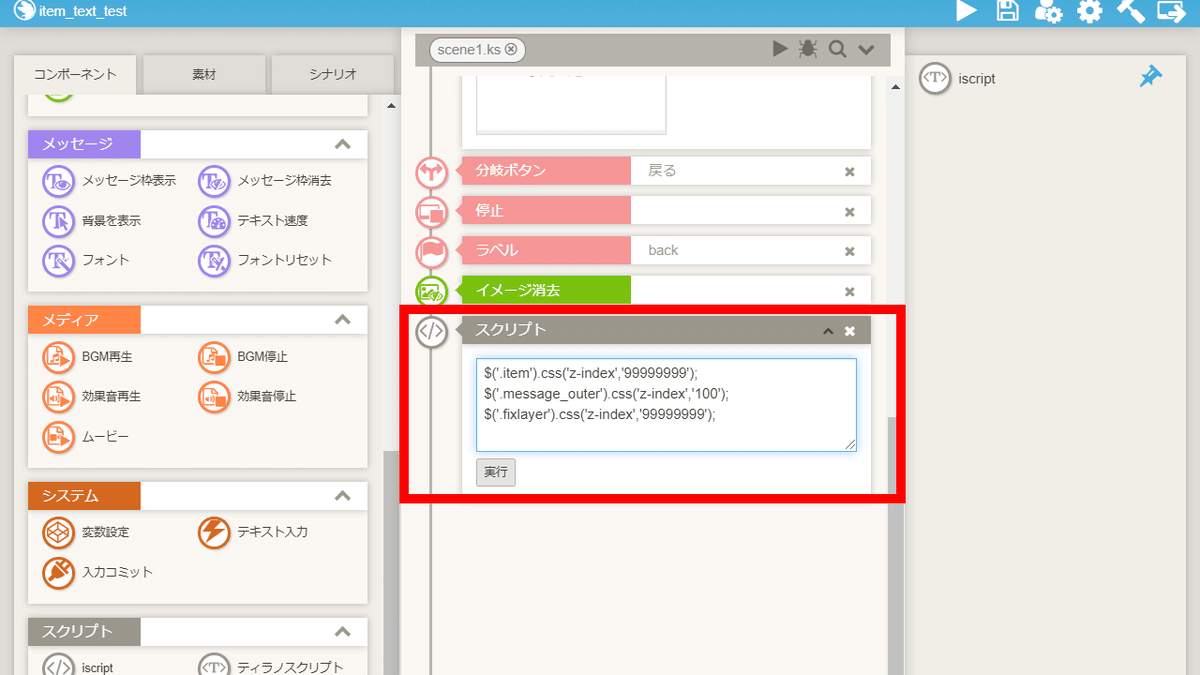Click the export arrow icon in top bar
1200x675 pixels.
[1171, 11]
